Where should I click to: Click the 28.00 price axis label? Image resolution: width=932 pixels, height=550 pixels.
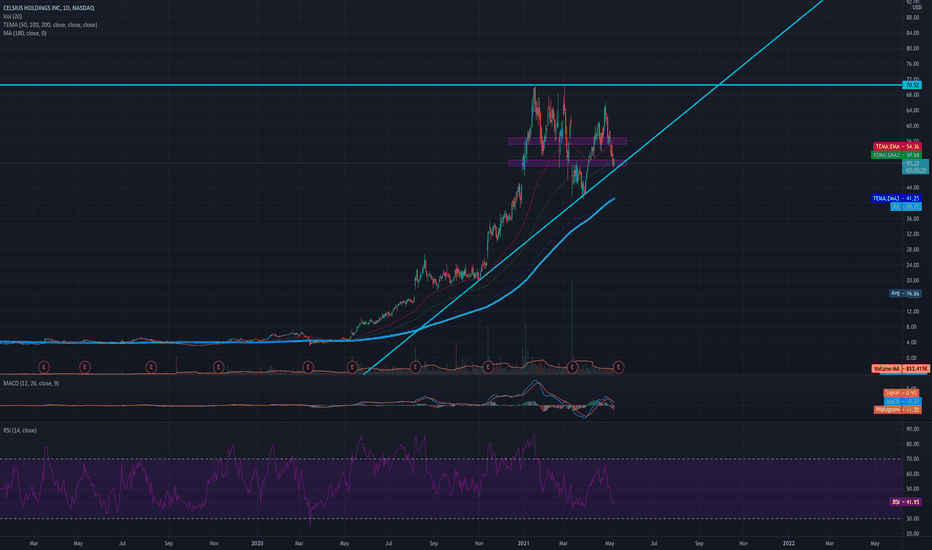pos(912,250)
